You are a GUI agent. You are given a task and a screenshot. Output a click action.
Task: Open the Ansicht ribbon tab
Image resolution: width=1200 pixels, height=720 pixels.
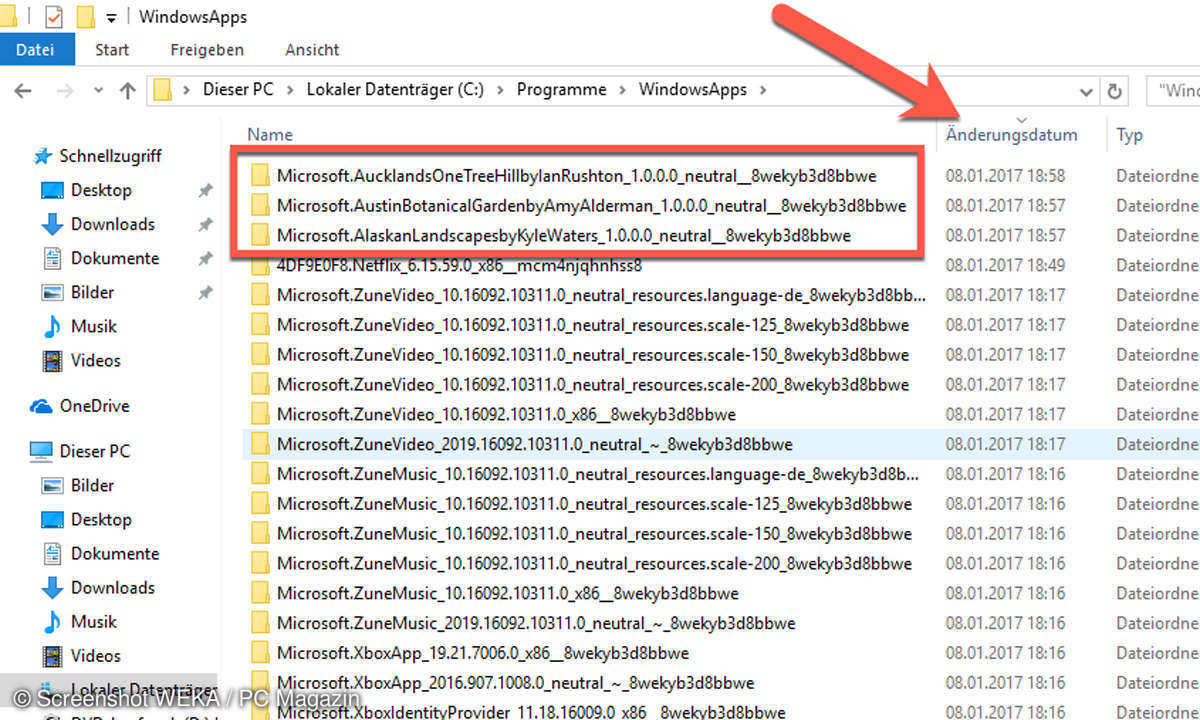[x=312, y=49]
